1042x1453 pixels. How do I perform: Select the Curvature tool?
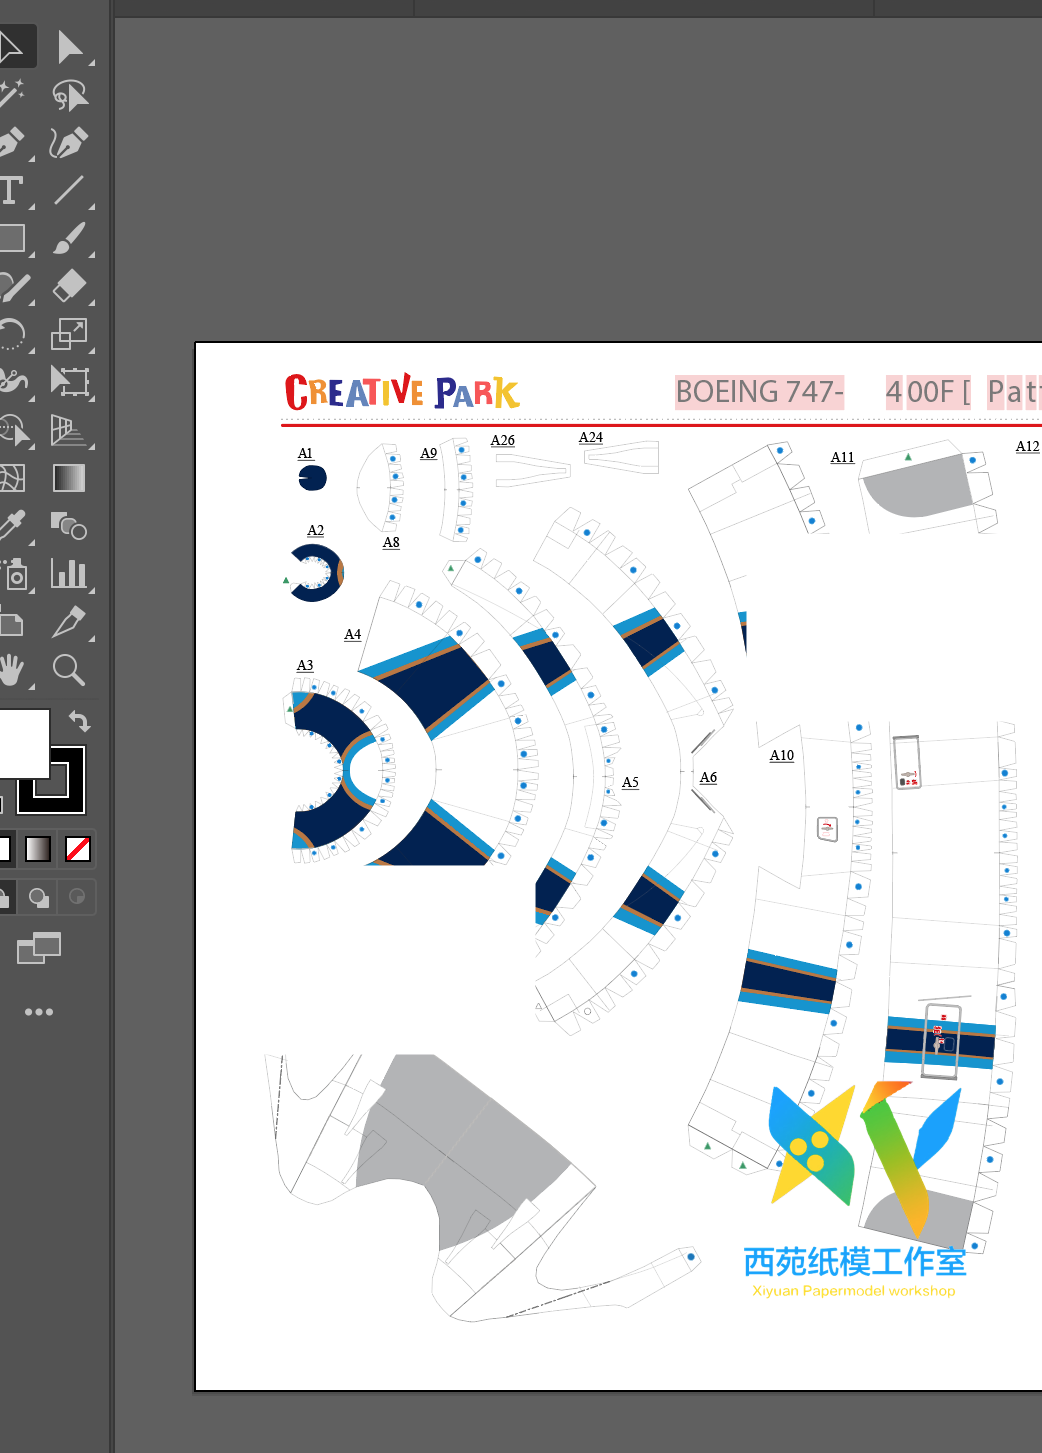pos(70,143)
